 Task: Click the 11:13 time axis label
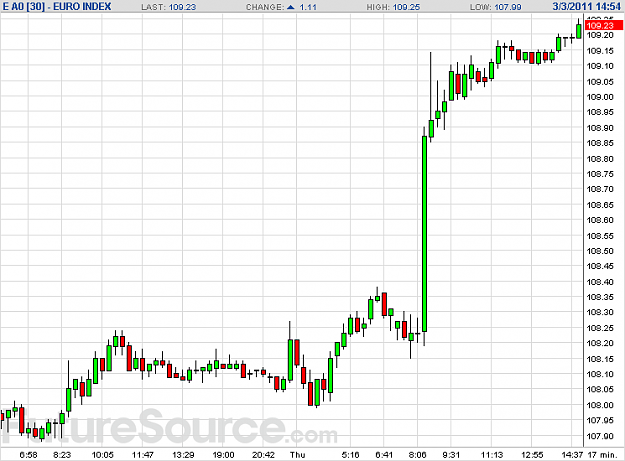point(491,455)
